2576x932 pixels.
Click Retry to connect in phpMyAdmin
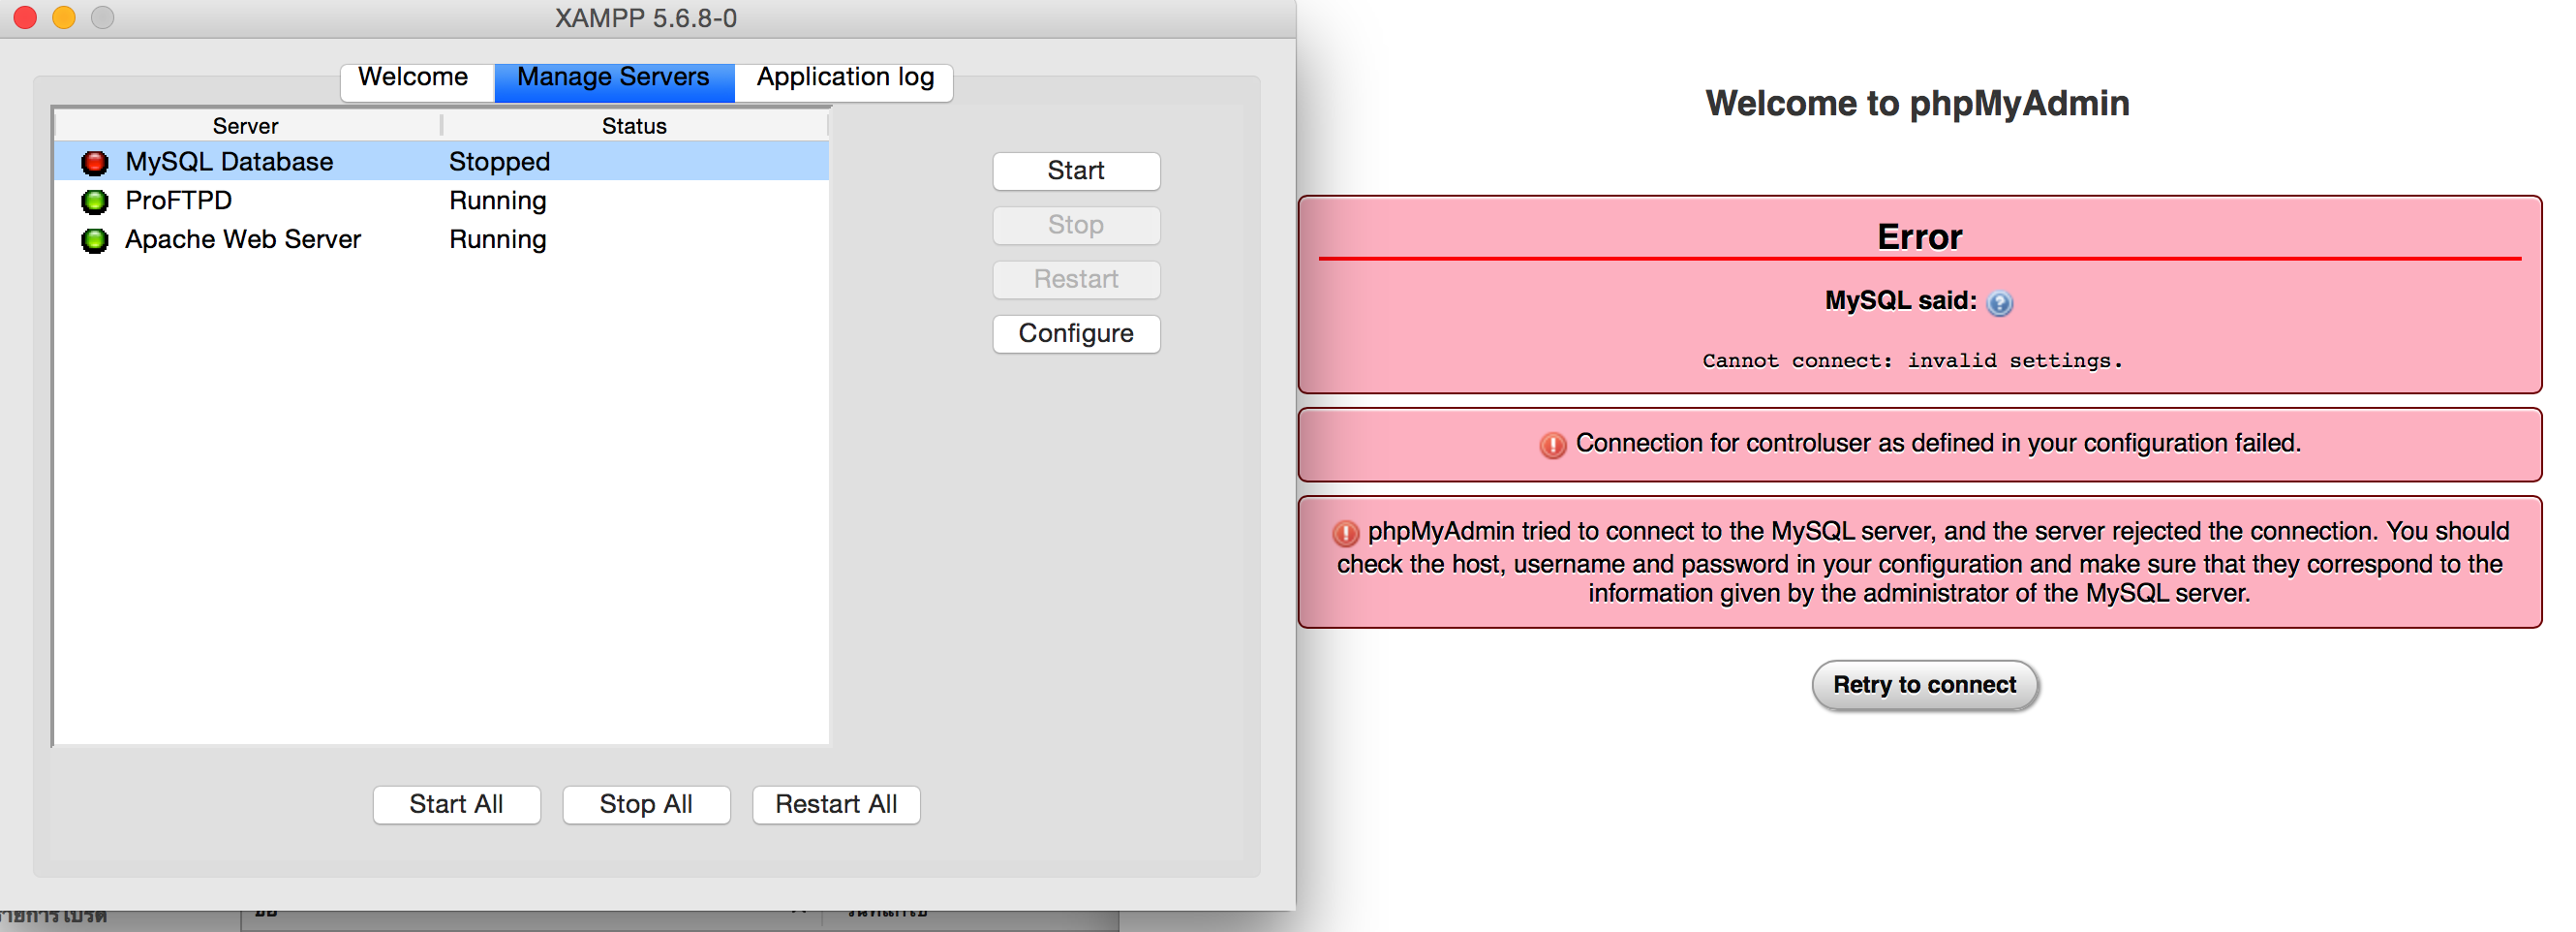pyautogui.click(x=1924, y=685)
